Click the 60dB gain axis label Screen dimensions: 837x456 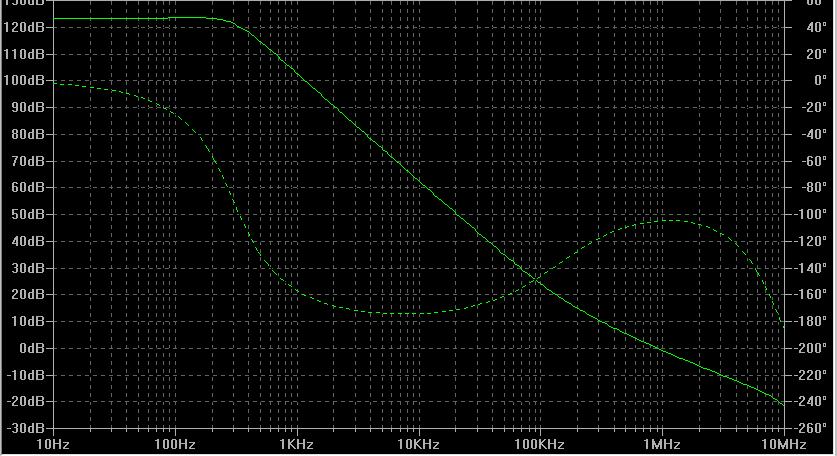coord(27,187)
